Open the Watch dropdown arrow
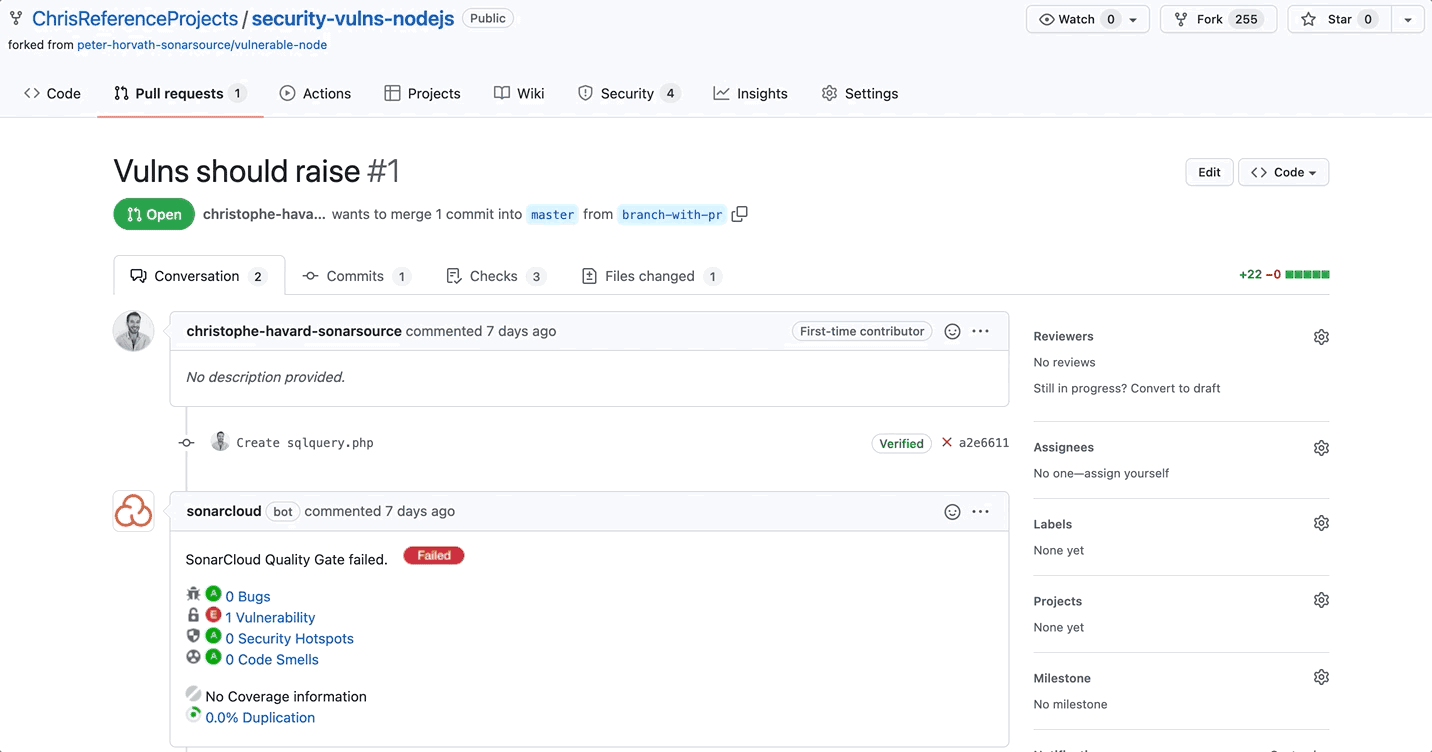 click(x=1135, y=18)
